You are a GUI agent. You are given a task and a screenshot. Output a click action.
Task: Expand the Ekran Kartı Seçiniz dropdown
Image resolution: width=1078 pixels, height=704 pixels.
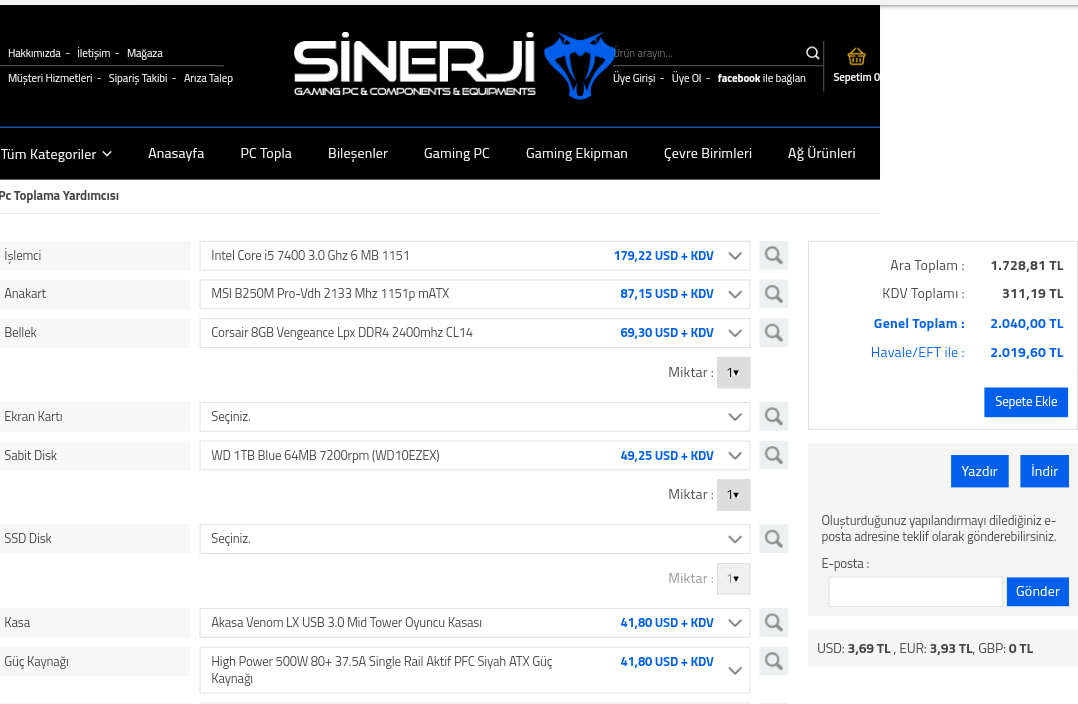[474, 417]
